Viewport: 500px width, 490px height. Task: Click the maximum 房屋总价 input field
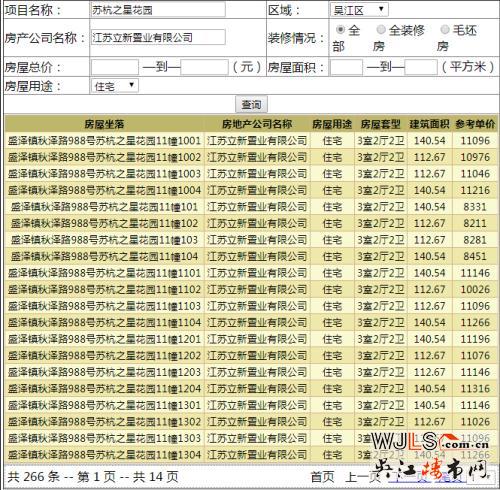click(x=204, y=67)
